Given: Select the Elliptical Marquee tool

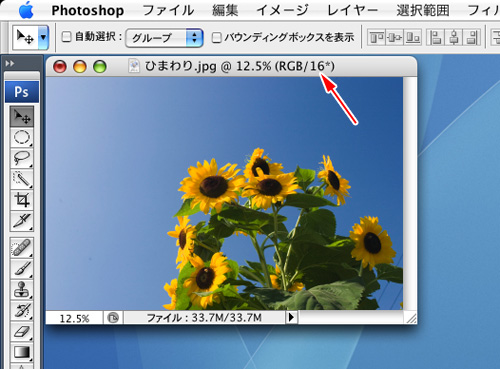Looking at the screenshot, I should pos(22,137).
